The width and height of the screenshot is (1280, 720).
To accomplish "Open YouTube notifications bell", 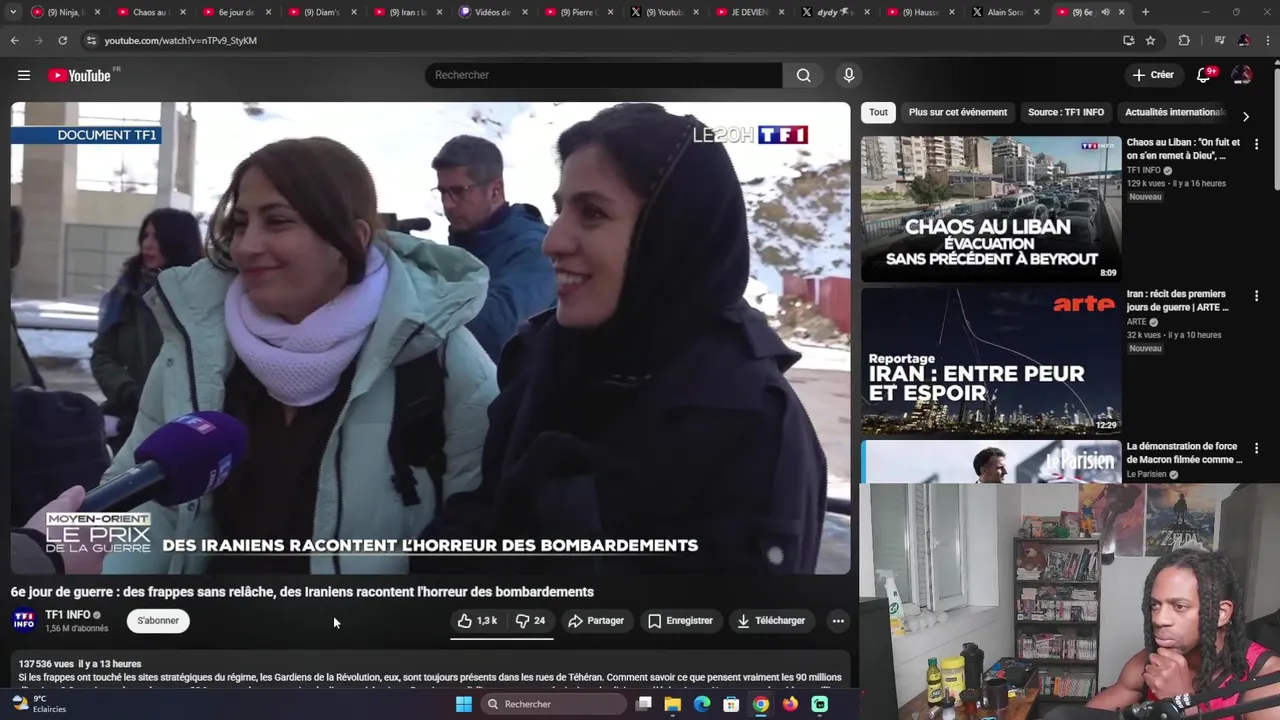I will click(1204, 75).
